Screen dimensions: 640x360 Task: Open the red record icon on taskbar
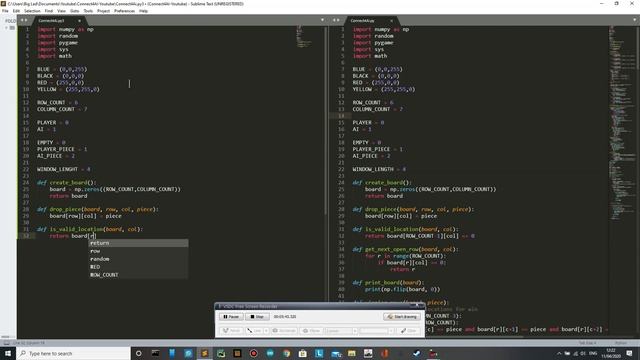pos(253,353)
